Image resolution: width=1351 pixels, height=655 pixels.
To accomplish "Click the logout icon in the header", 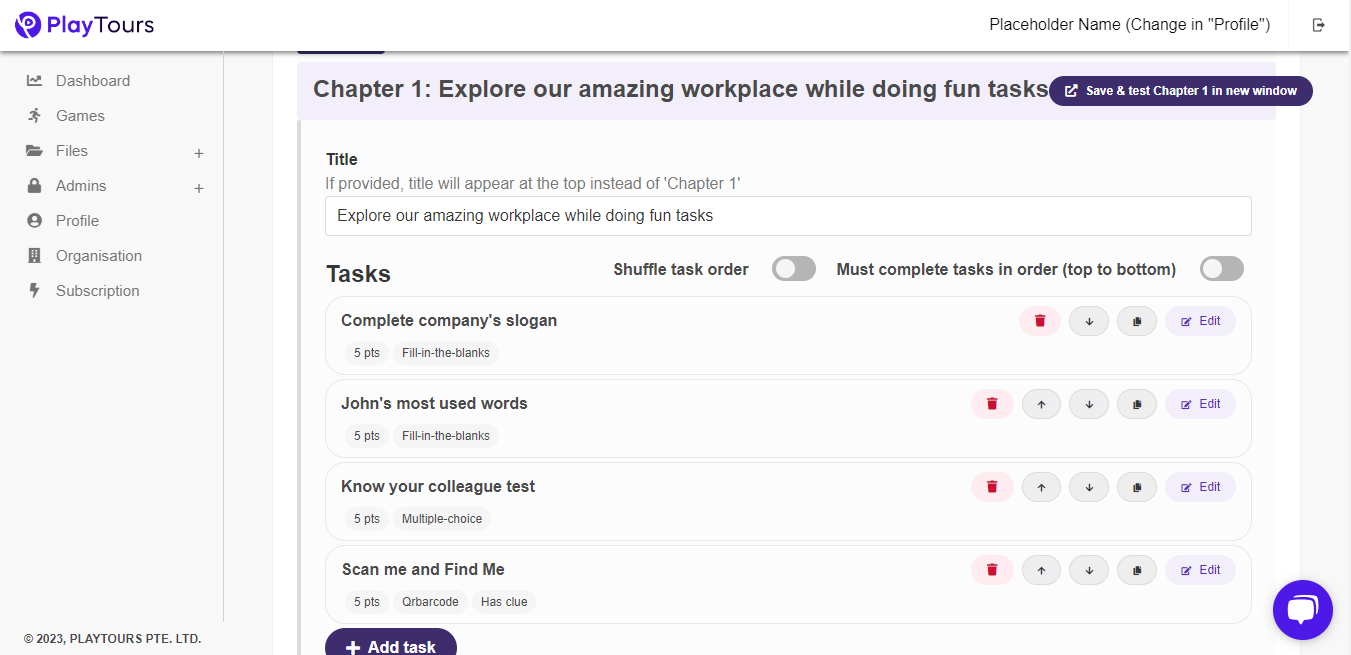I will pos(1319,25).
